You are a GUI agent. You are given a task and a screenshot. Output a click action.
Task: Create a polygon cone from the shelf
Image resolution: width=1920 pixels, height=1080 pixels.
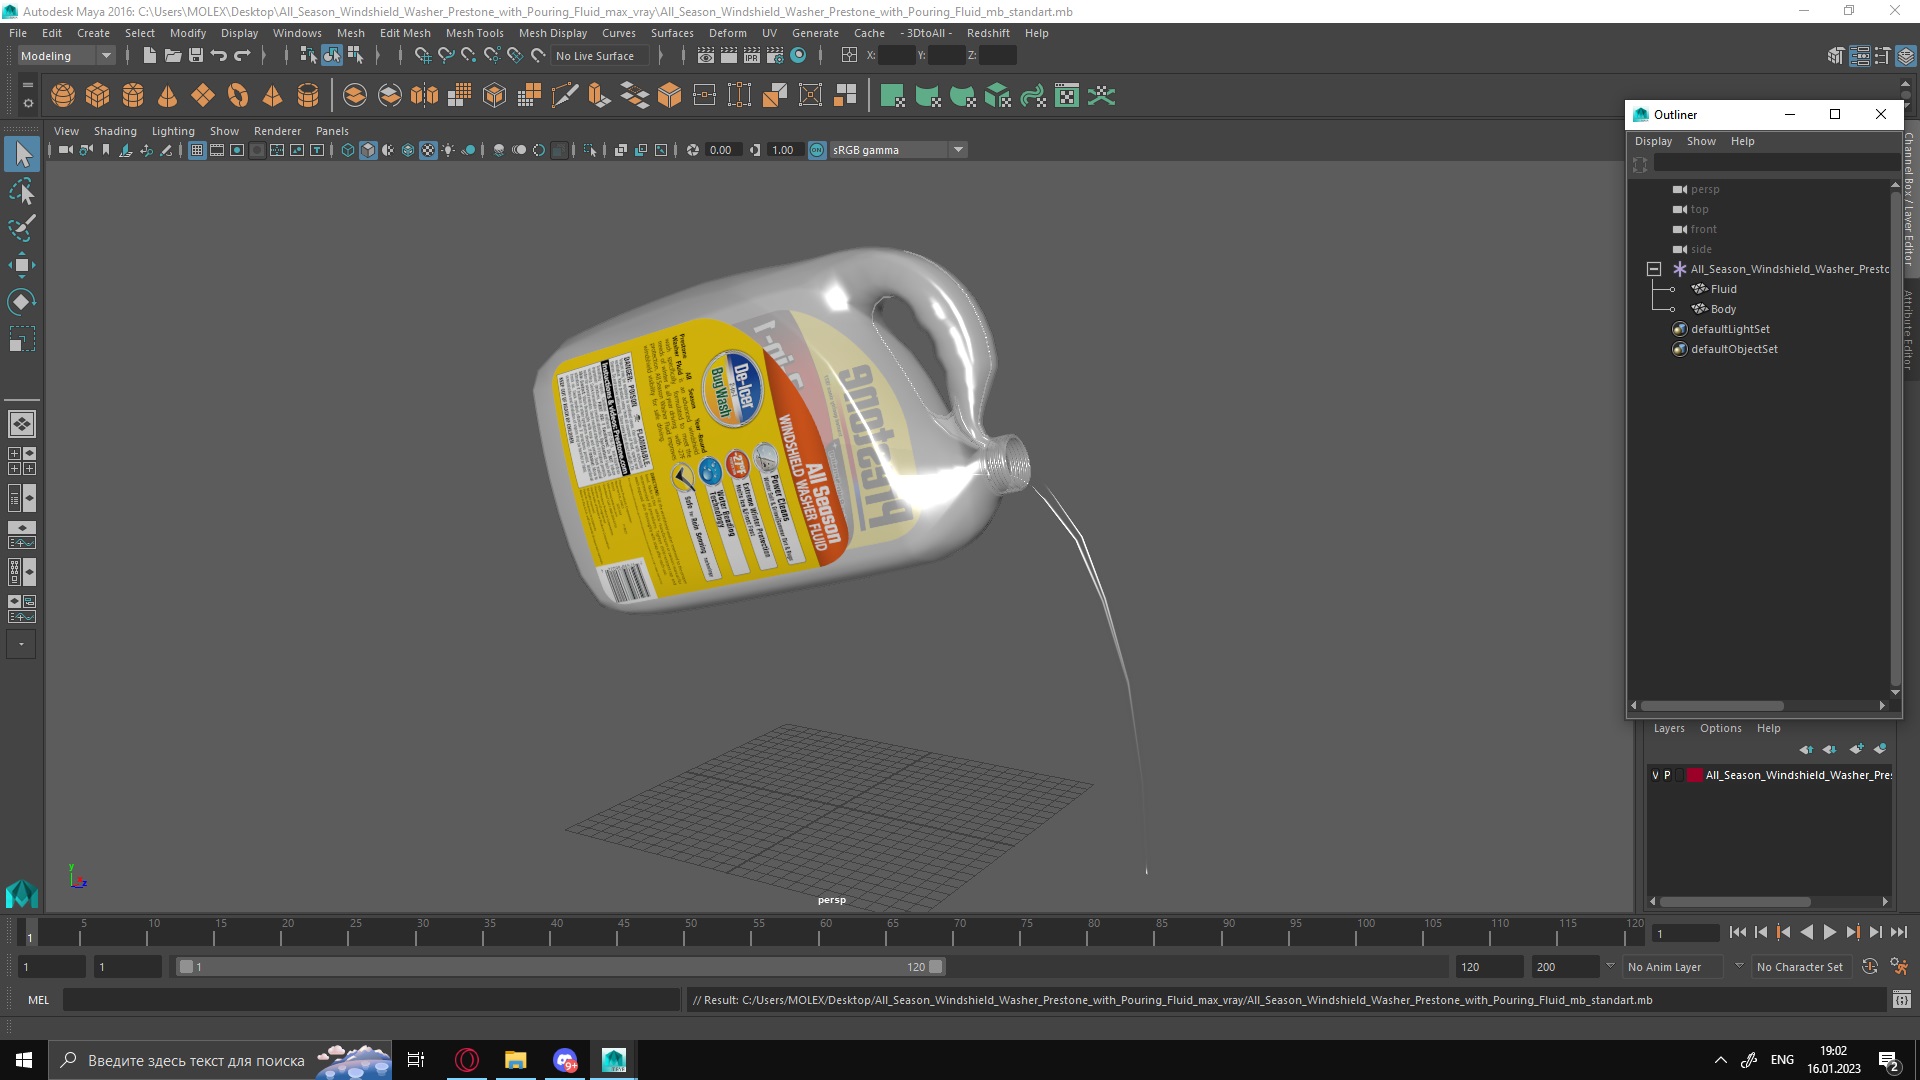click(167, 96)
